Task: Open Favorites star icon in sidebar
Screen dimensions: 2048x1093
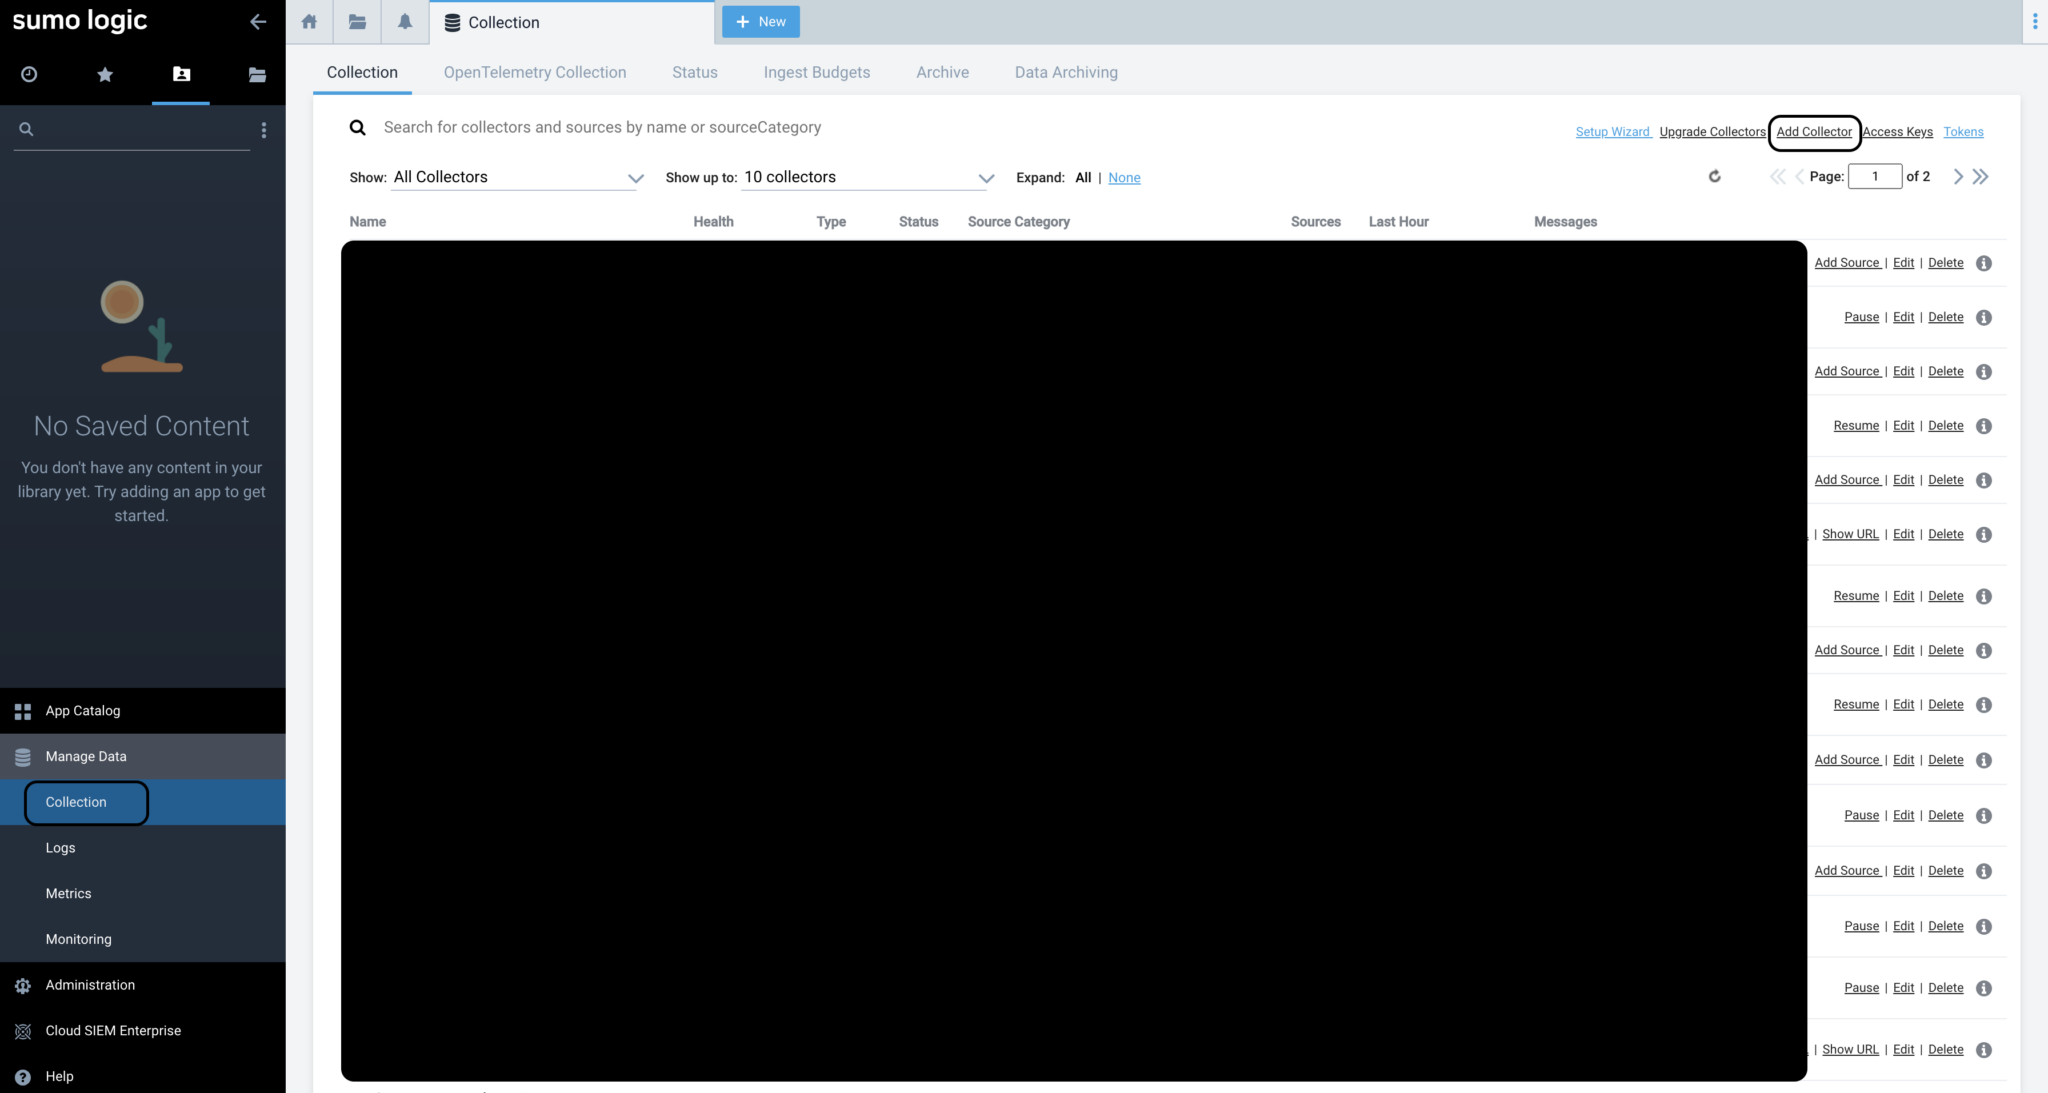Action: pyautogui.click(x=105, y=74)
